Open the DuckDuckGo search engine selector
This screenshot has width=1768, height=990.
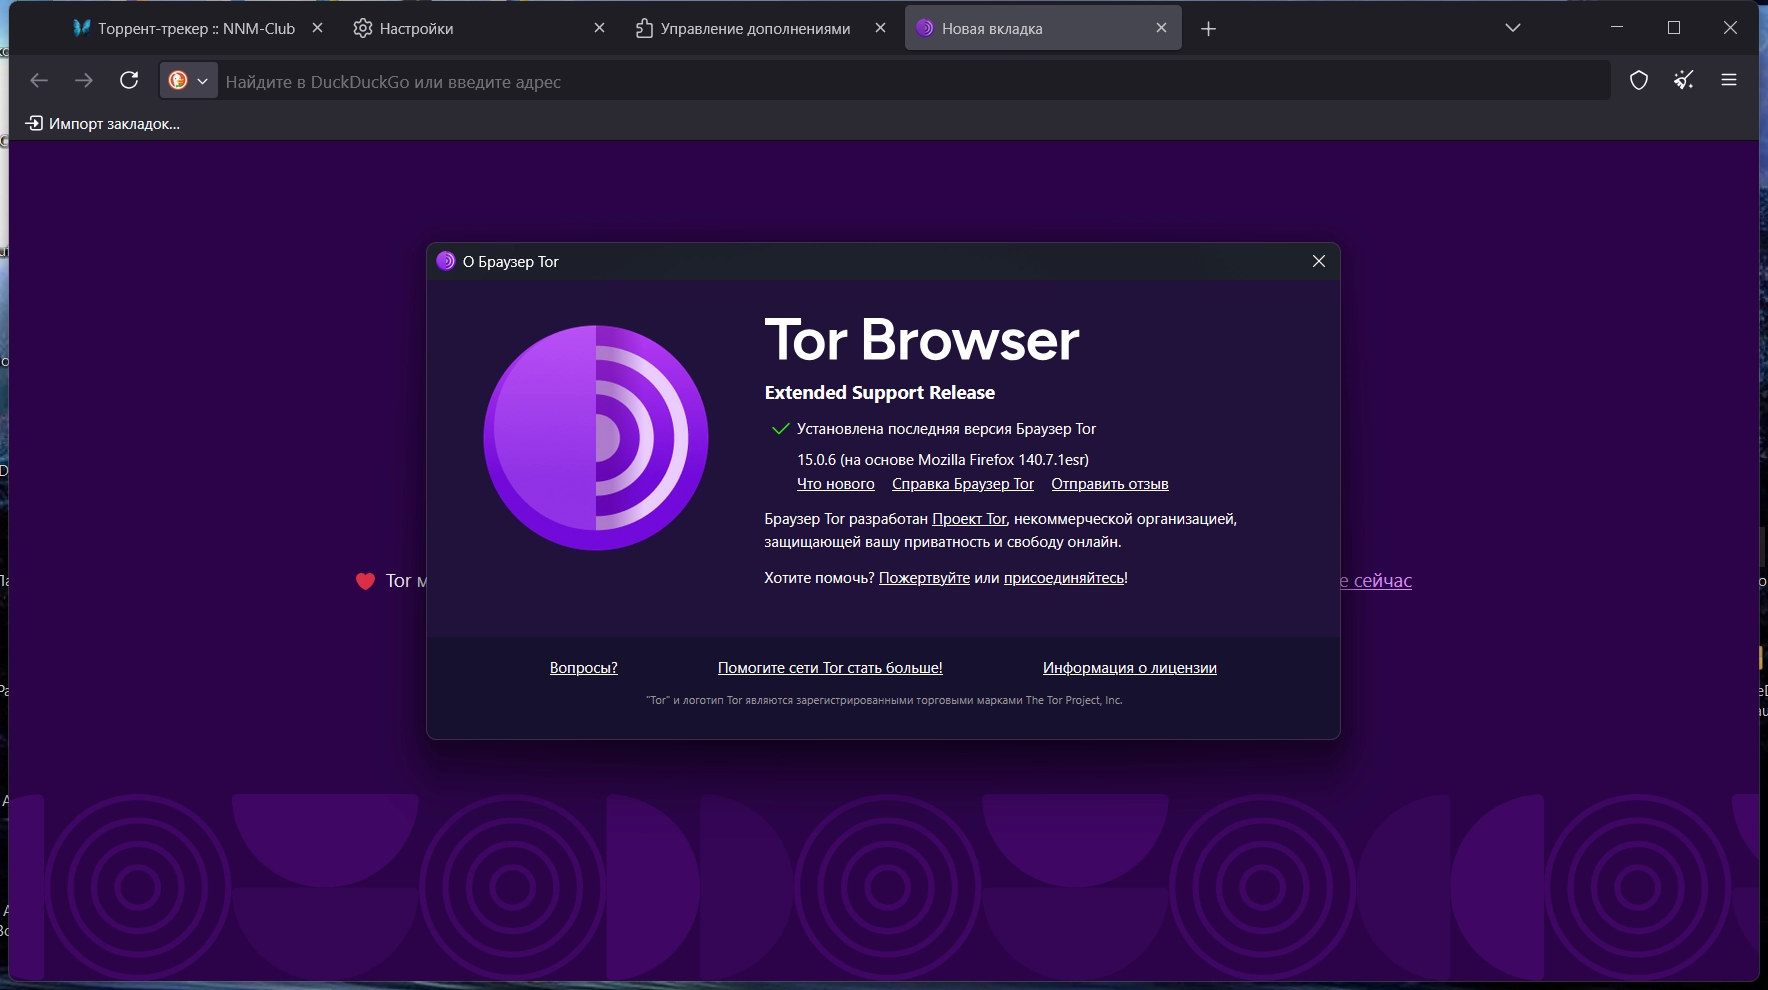(188, 81)
